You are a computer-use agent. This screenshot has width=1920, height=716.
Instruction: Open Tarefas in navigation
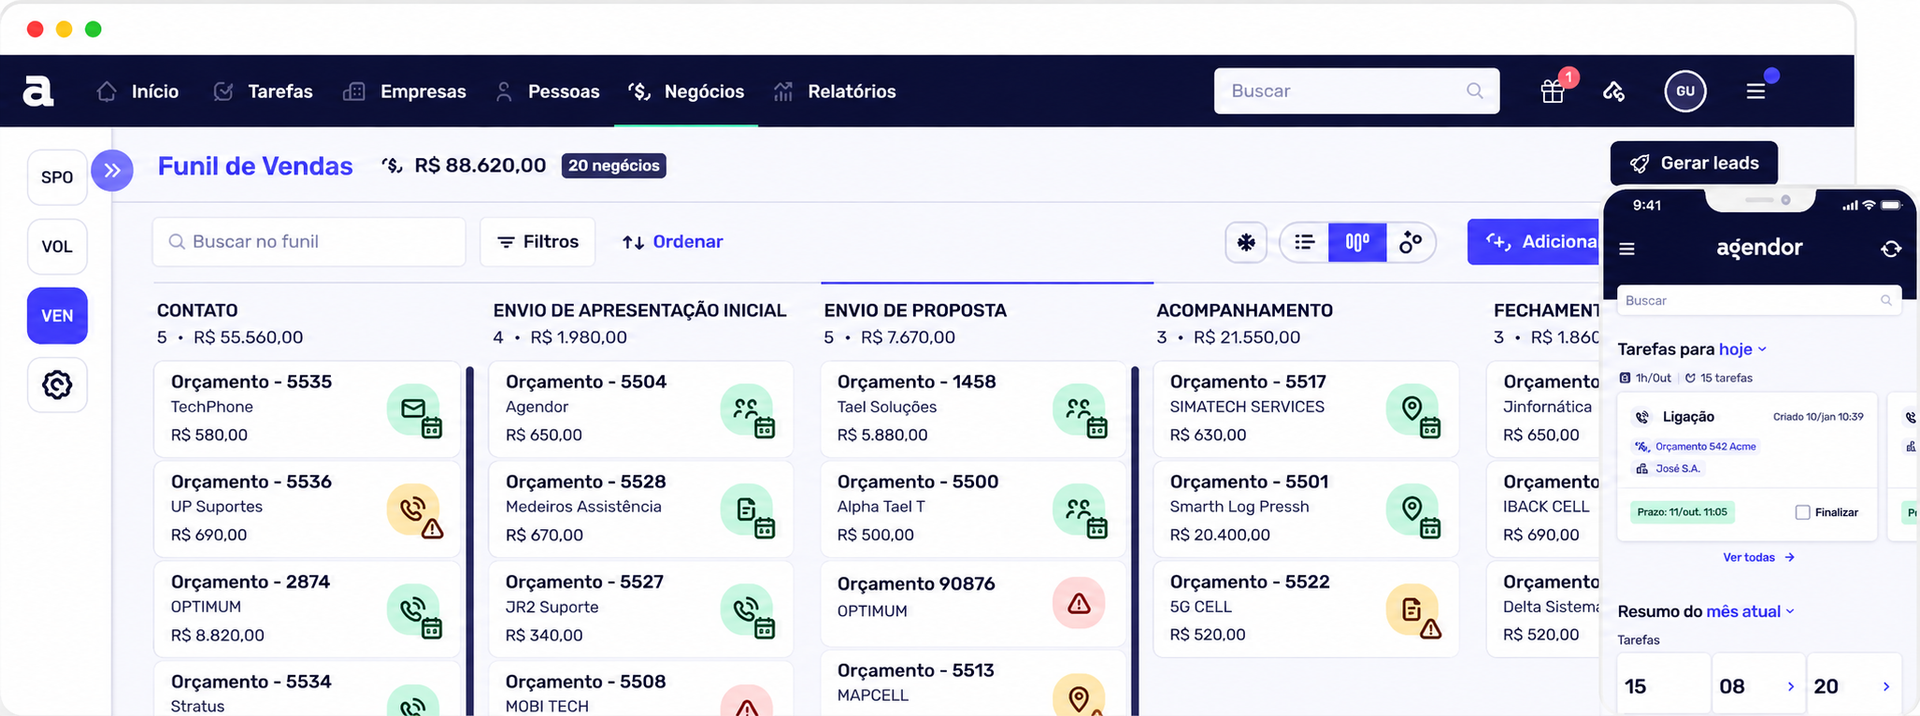[x=263, y=91]
